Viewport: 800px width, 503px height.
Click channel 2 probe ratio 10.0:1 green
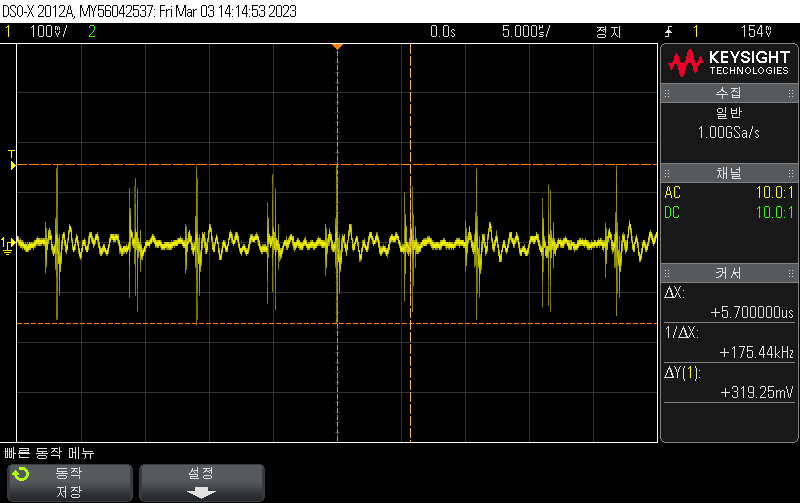point(774,213)
